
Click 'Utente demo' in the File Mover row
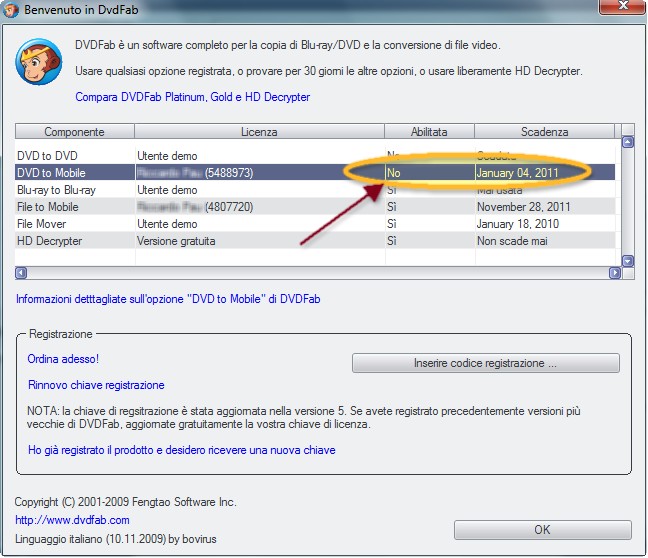(x=260, y=224)
